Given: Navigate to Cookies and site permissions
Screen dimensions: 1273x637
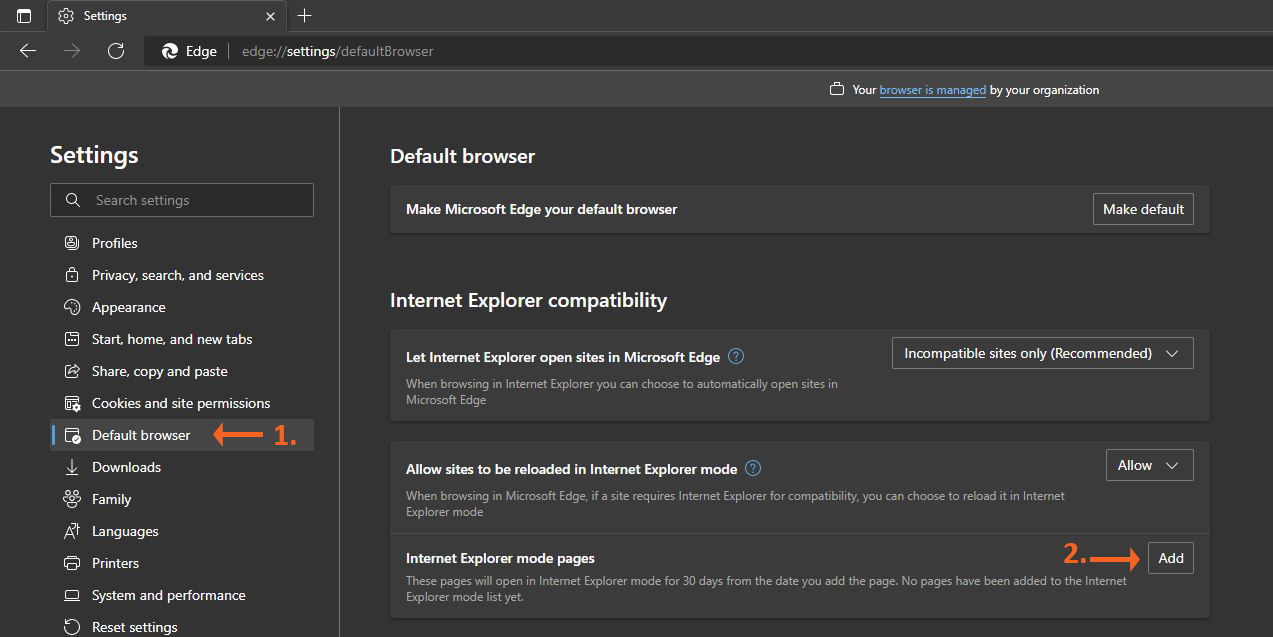Looking at the screenshot, I should pyautogui.click(x=180, y=402).
